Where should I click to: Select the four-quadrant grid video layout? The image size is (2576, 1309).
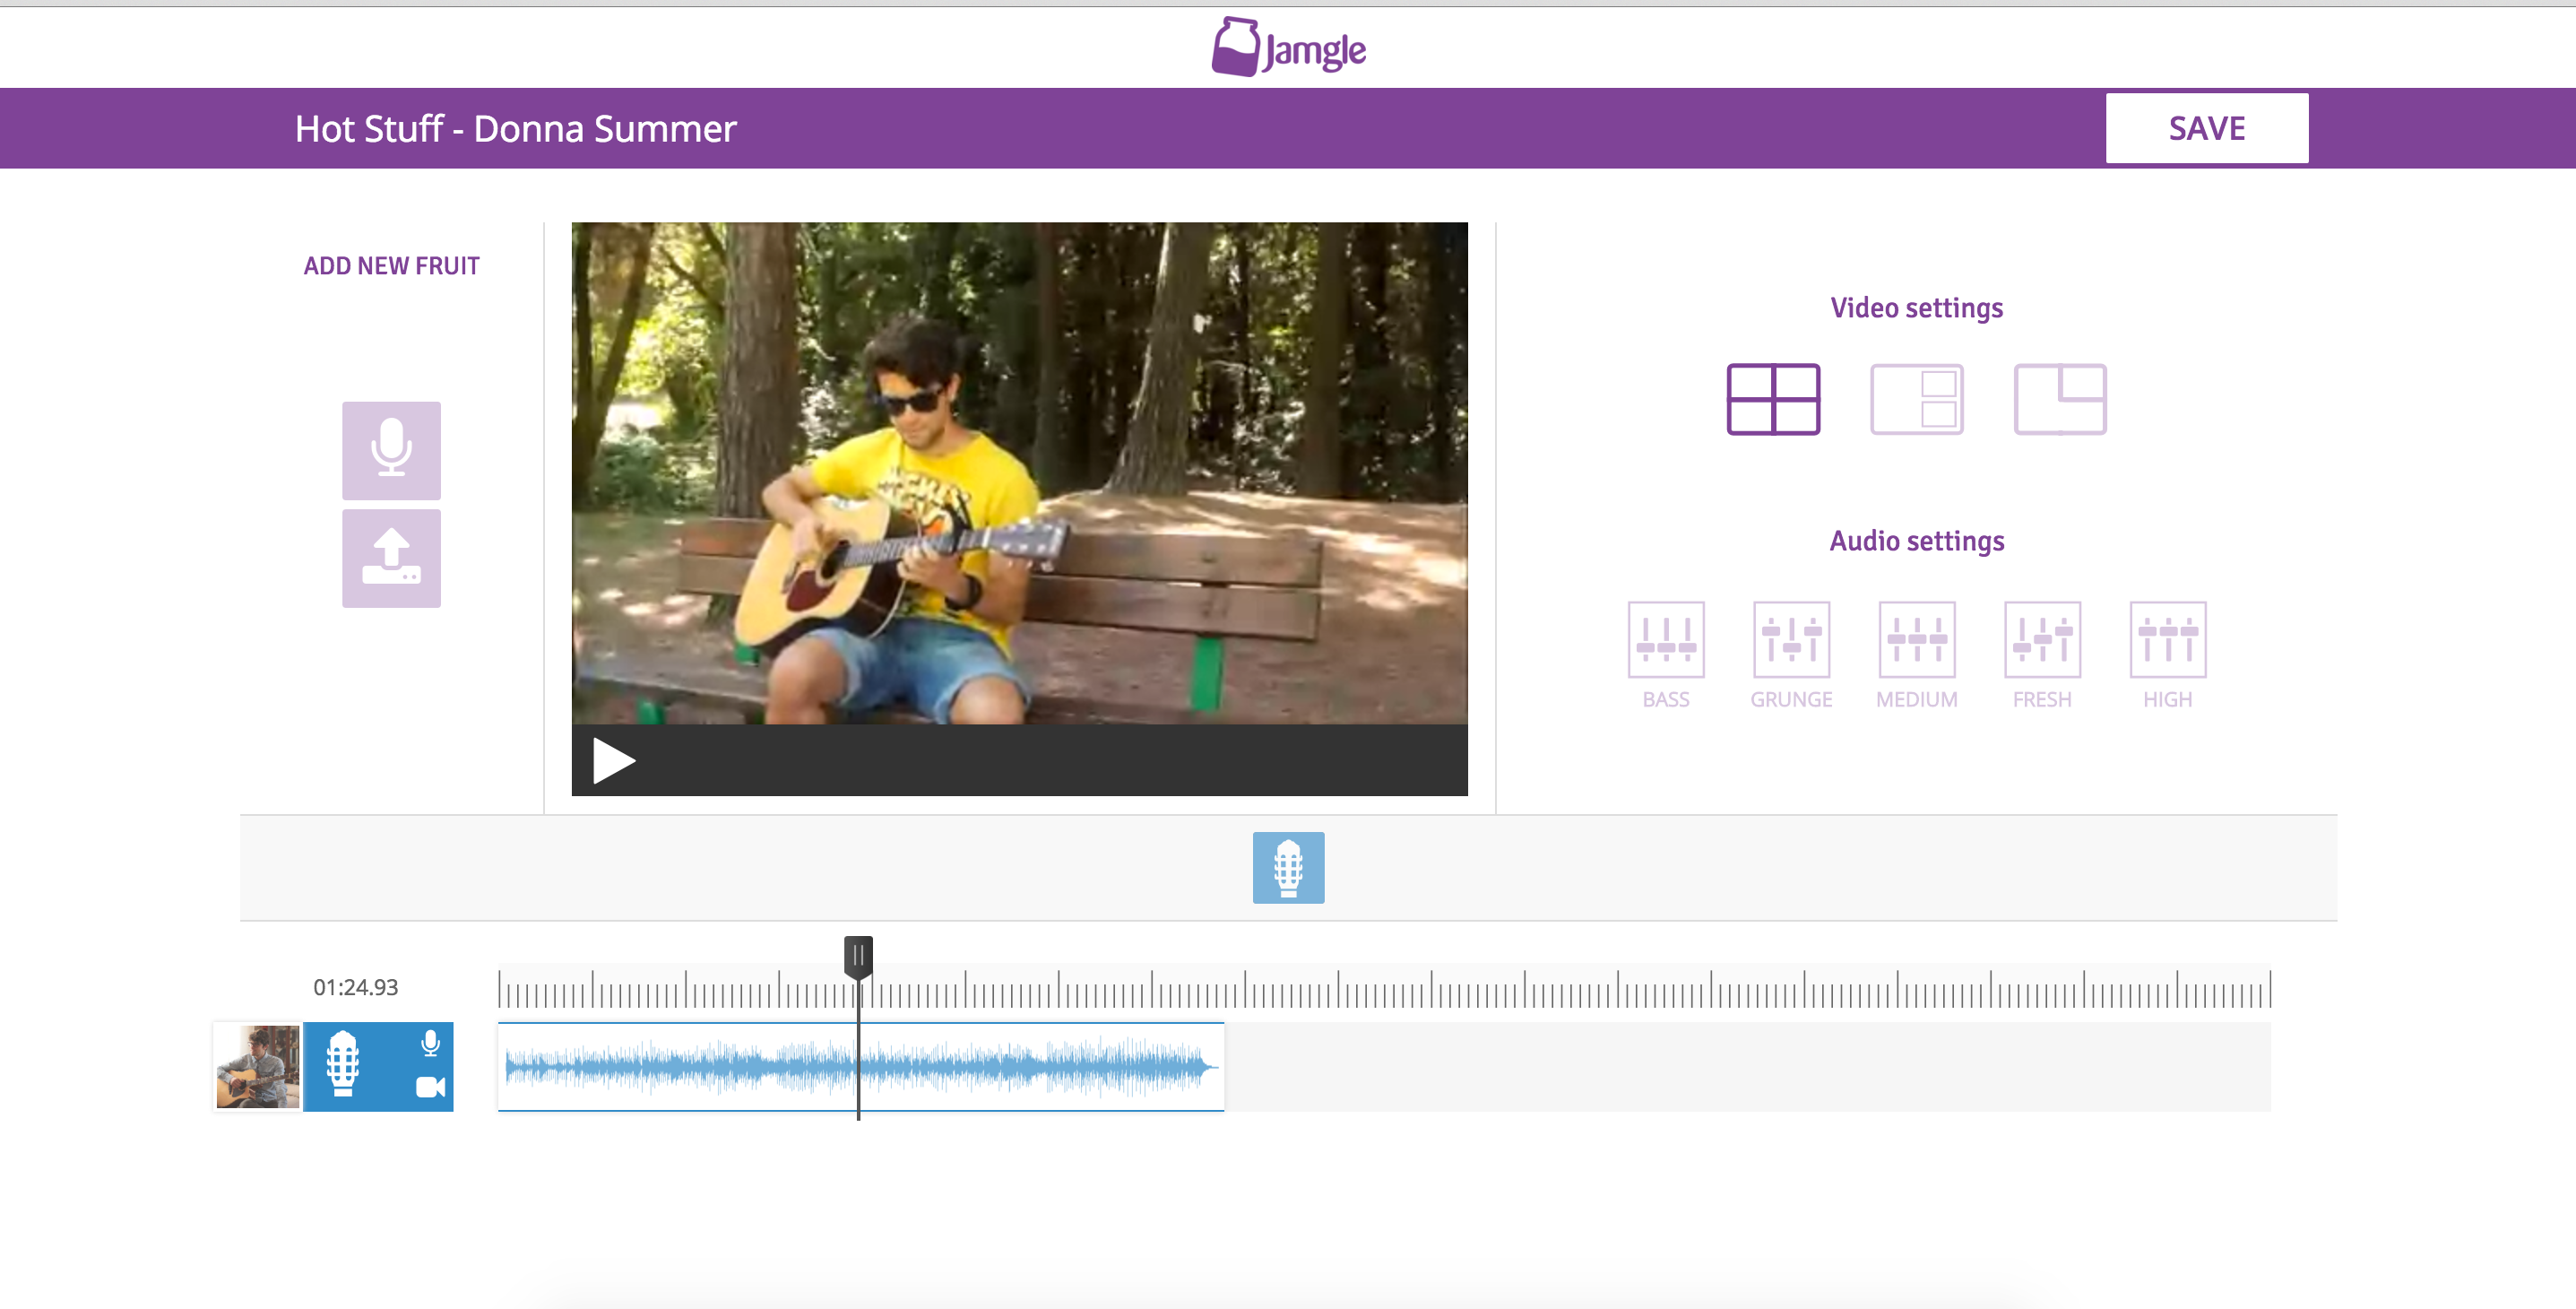1773,399
